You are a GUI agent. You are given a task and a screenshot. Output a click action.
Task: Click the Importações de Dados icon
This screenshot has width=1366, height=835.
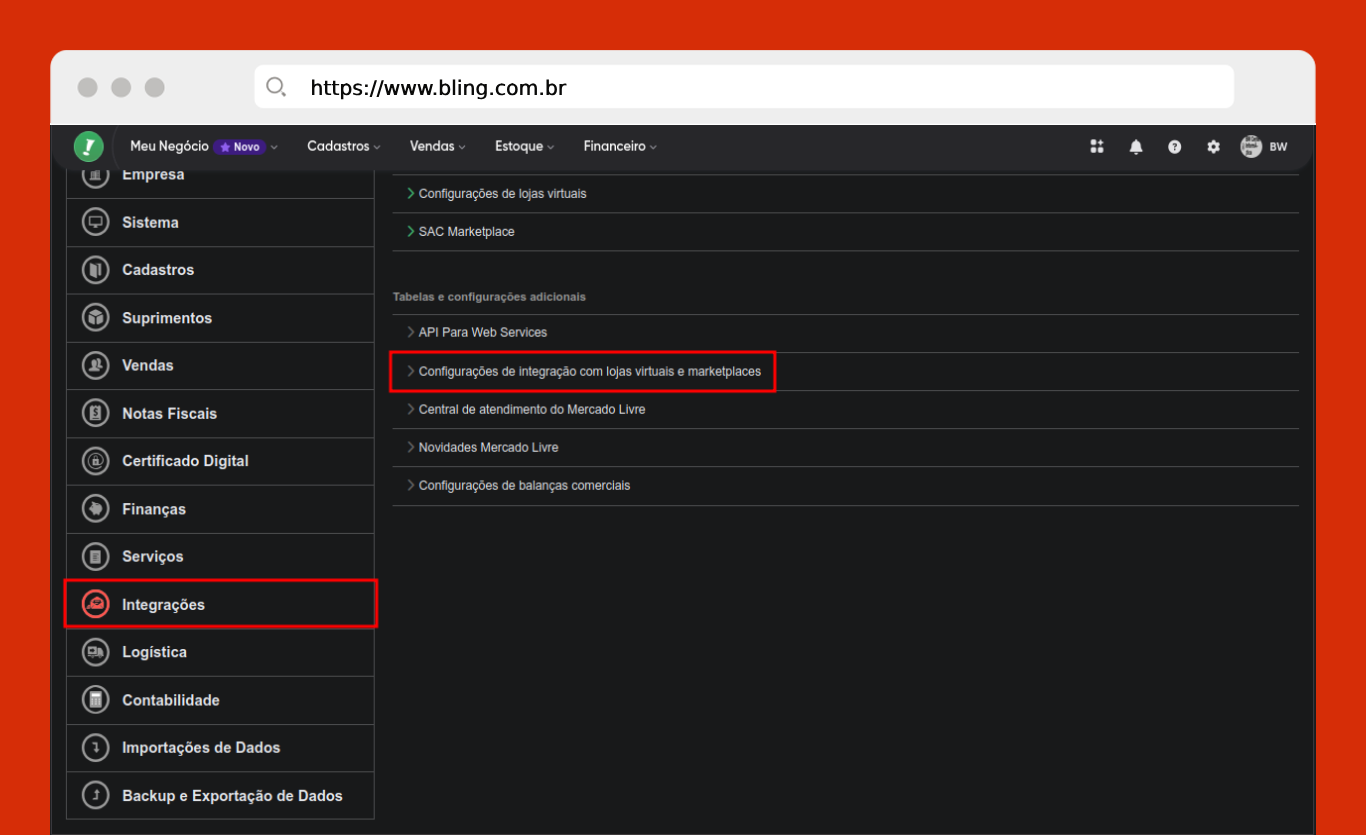95,747
